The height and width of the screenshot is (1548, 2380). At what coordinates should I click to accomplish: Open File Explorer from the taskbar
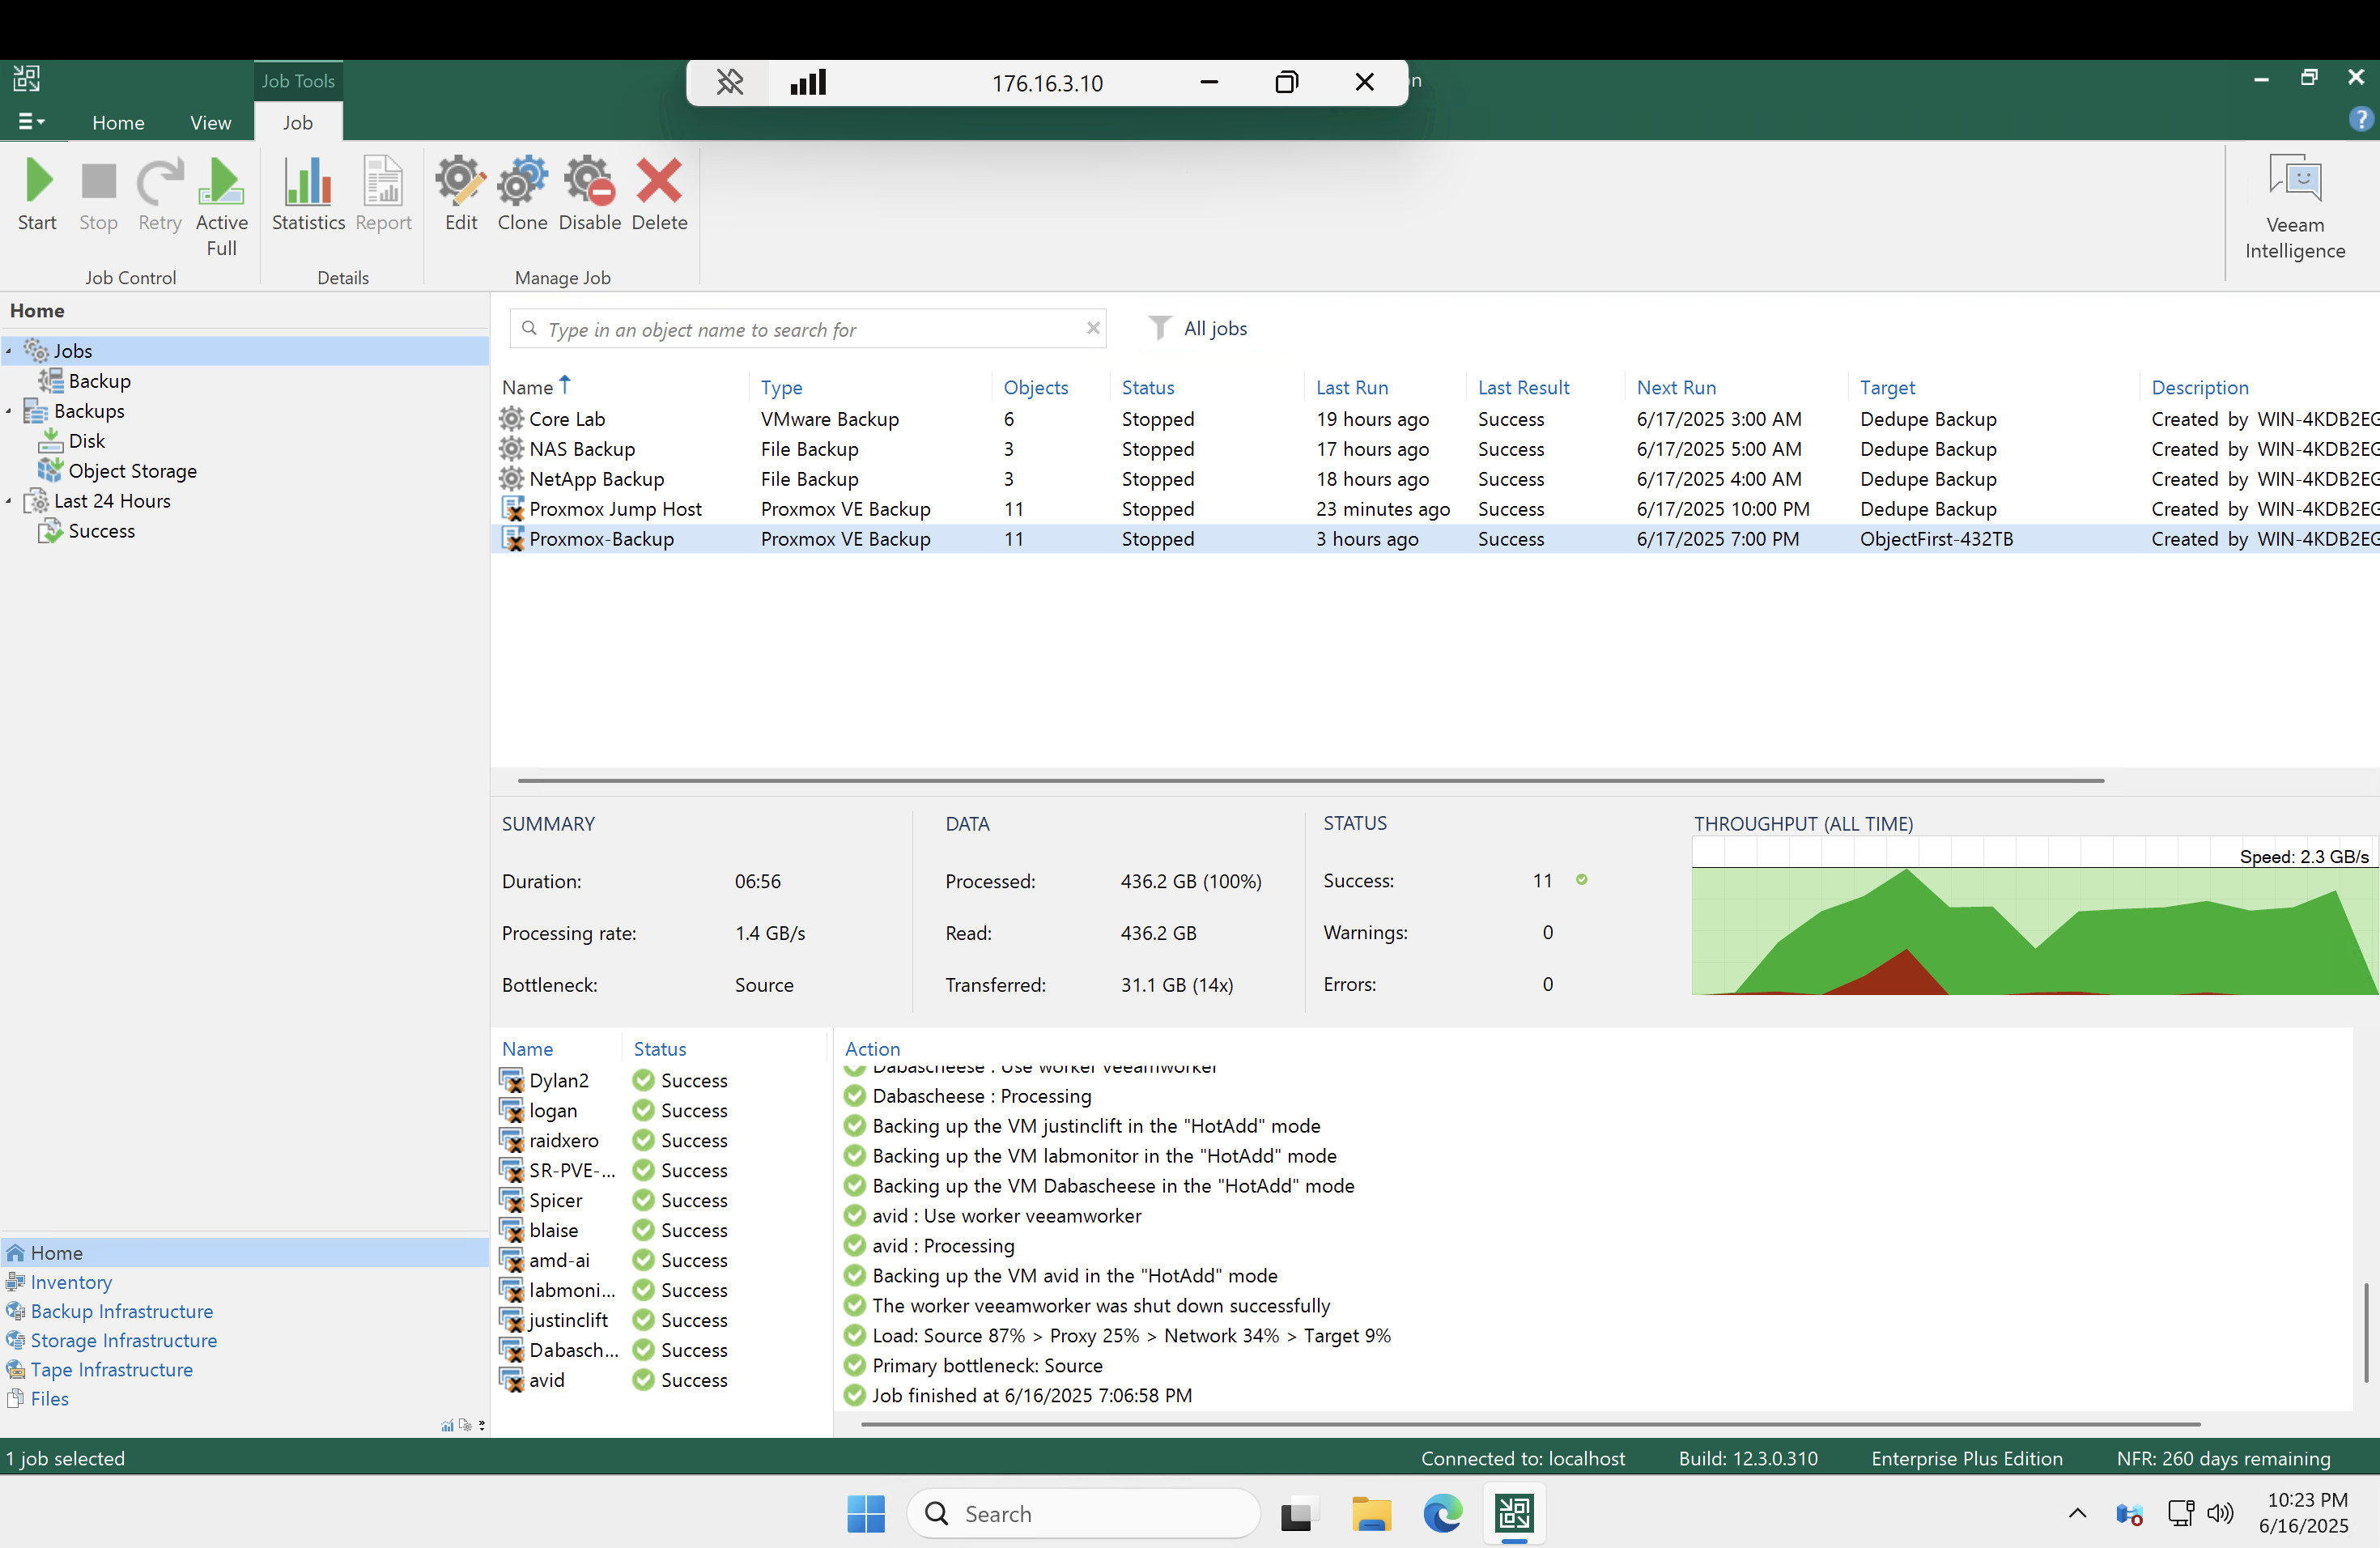(1371, 1514)
